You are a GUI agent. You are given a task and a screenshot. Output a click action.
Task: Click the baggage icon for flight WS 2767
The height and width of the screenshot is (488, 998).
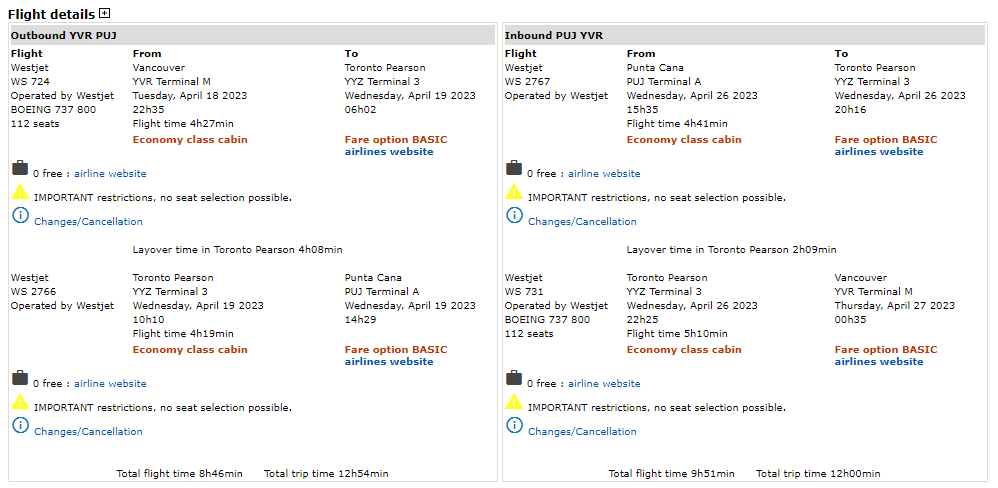click(x=514, y=169)
